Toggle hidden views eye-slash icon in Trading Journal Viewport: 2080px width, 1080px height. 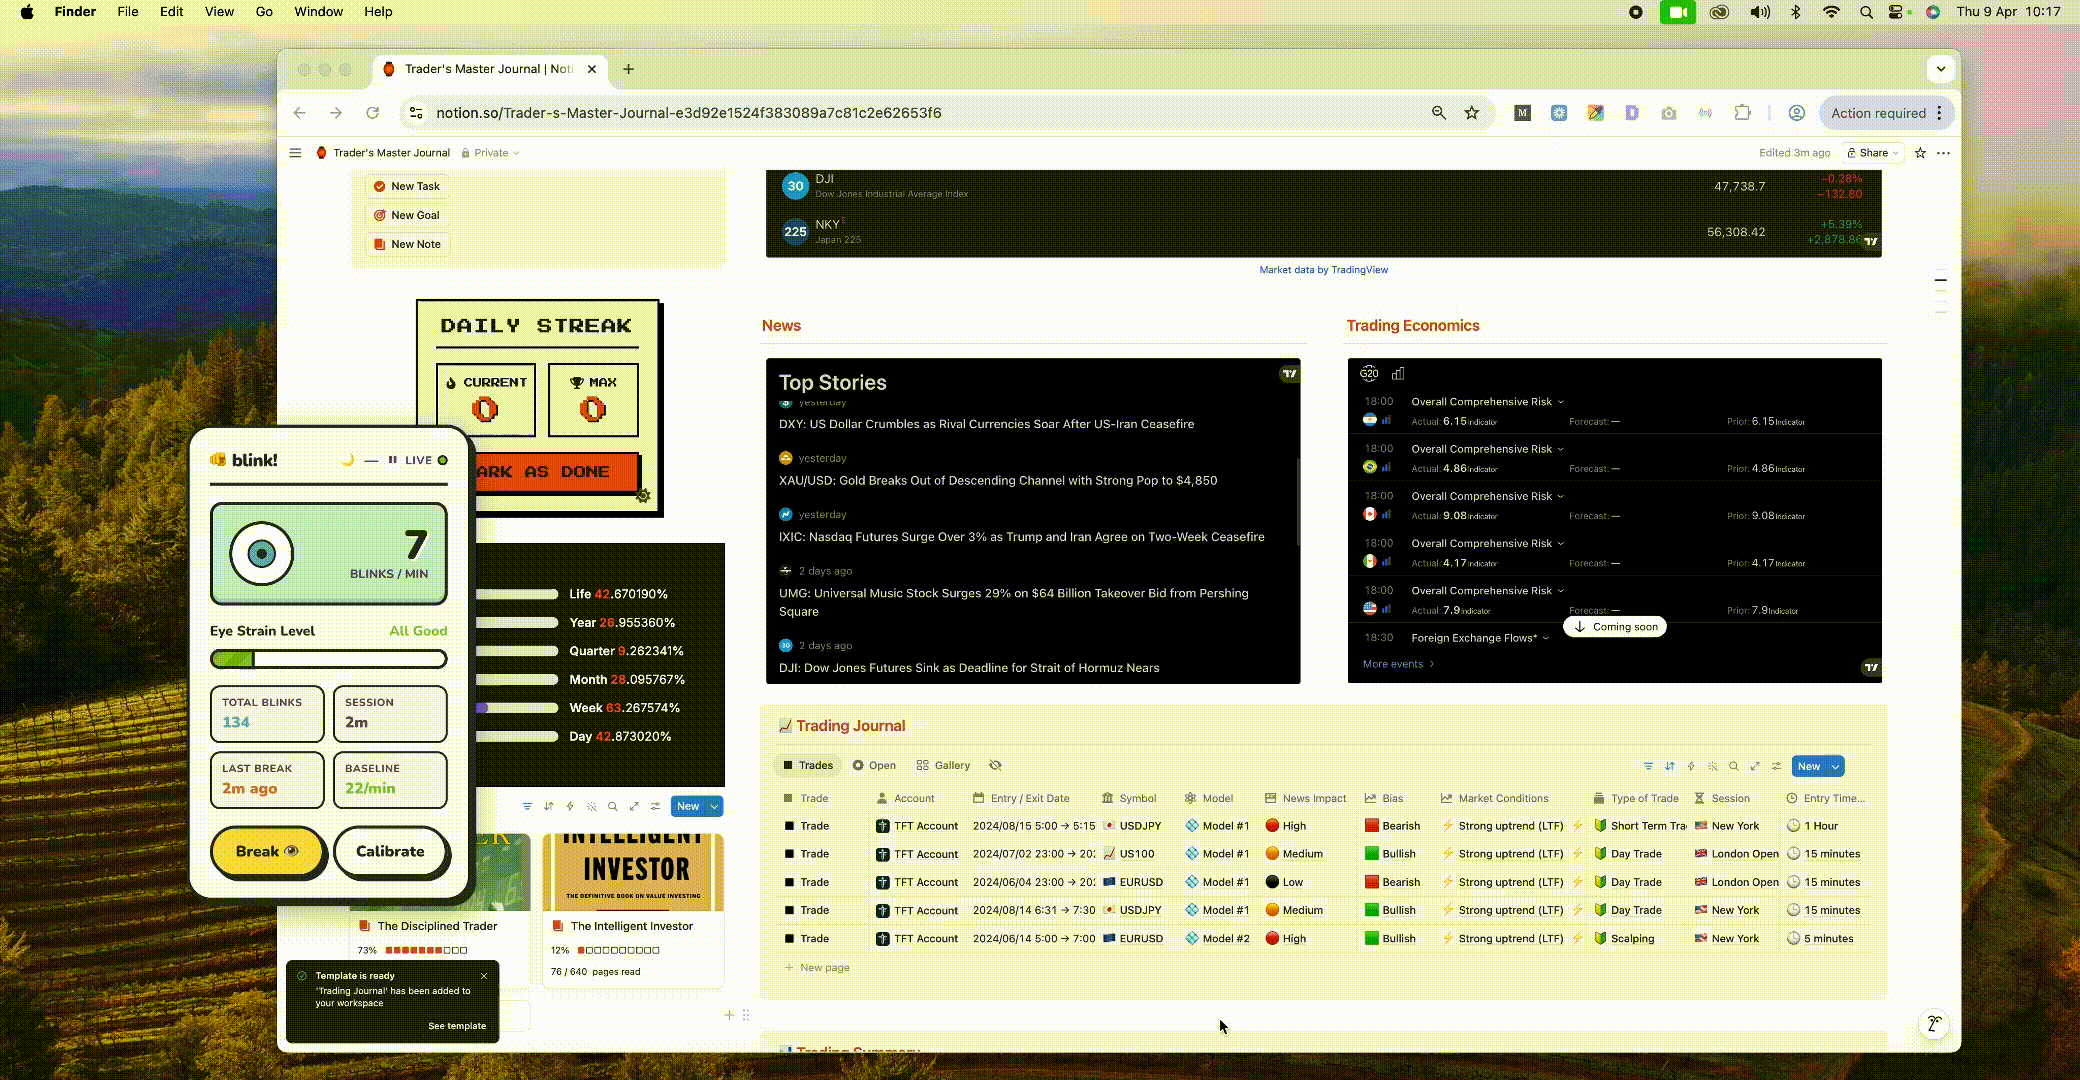(x=995, y=765)
